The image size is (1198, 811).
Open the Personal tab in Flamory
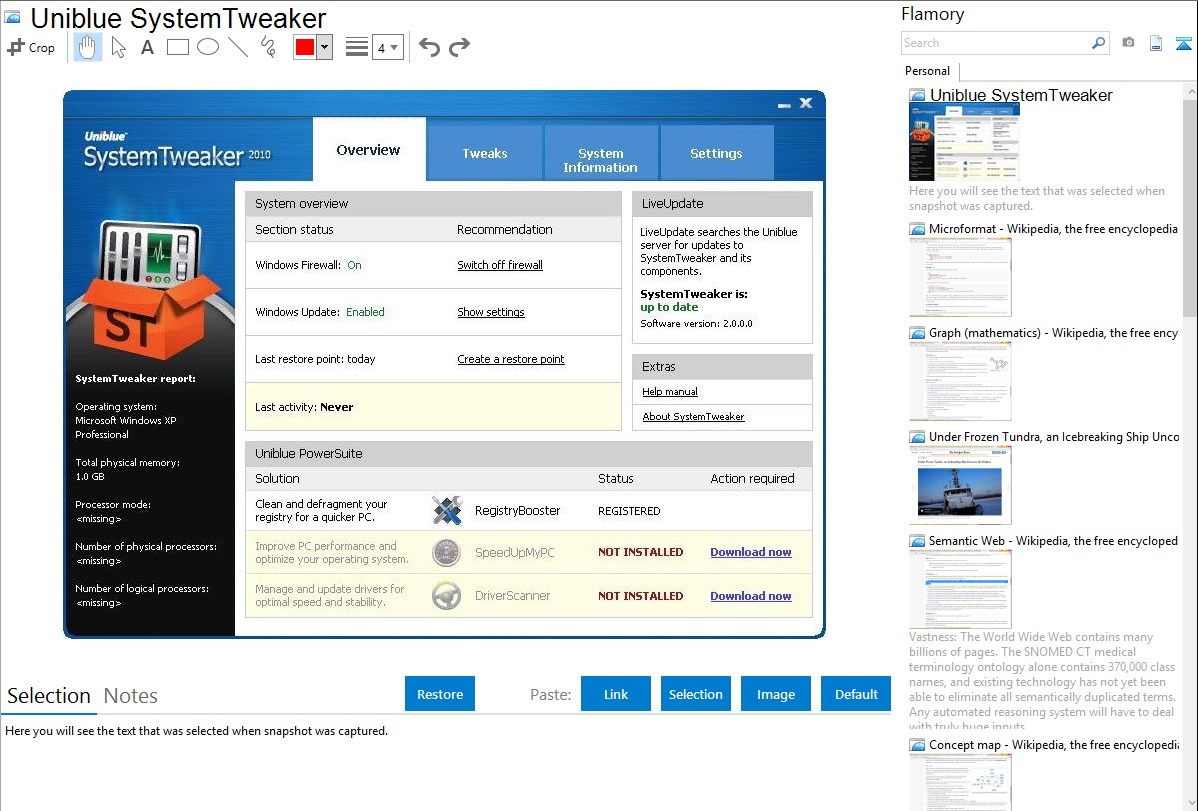927,71
